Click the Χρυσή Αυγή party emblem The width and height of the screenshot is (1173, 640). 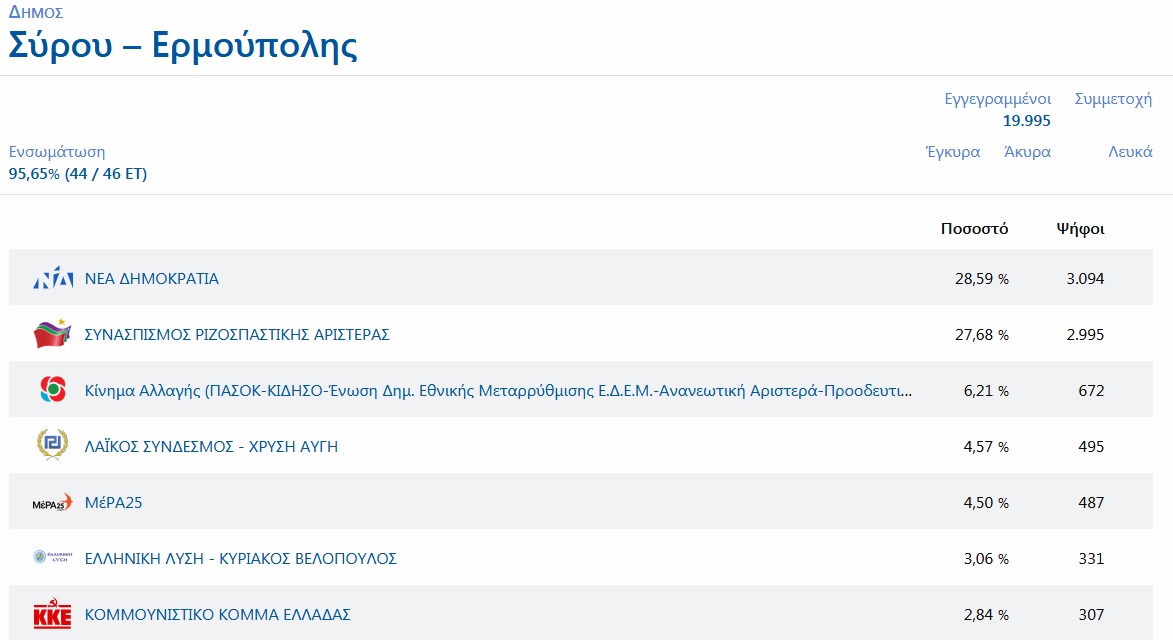point(52,446)
